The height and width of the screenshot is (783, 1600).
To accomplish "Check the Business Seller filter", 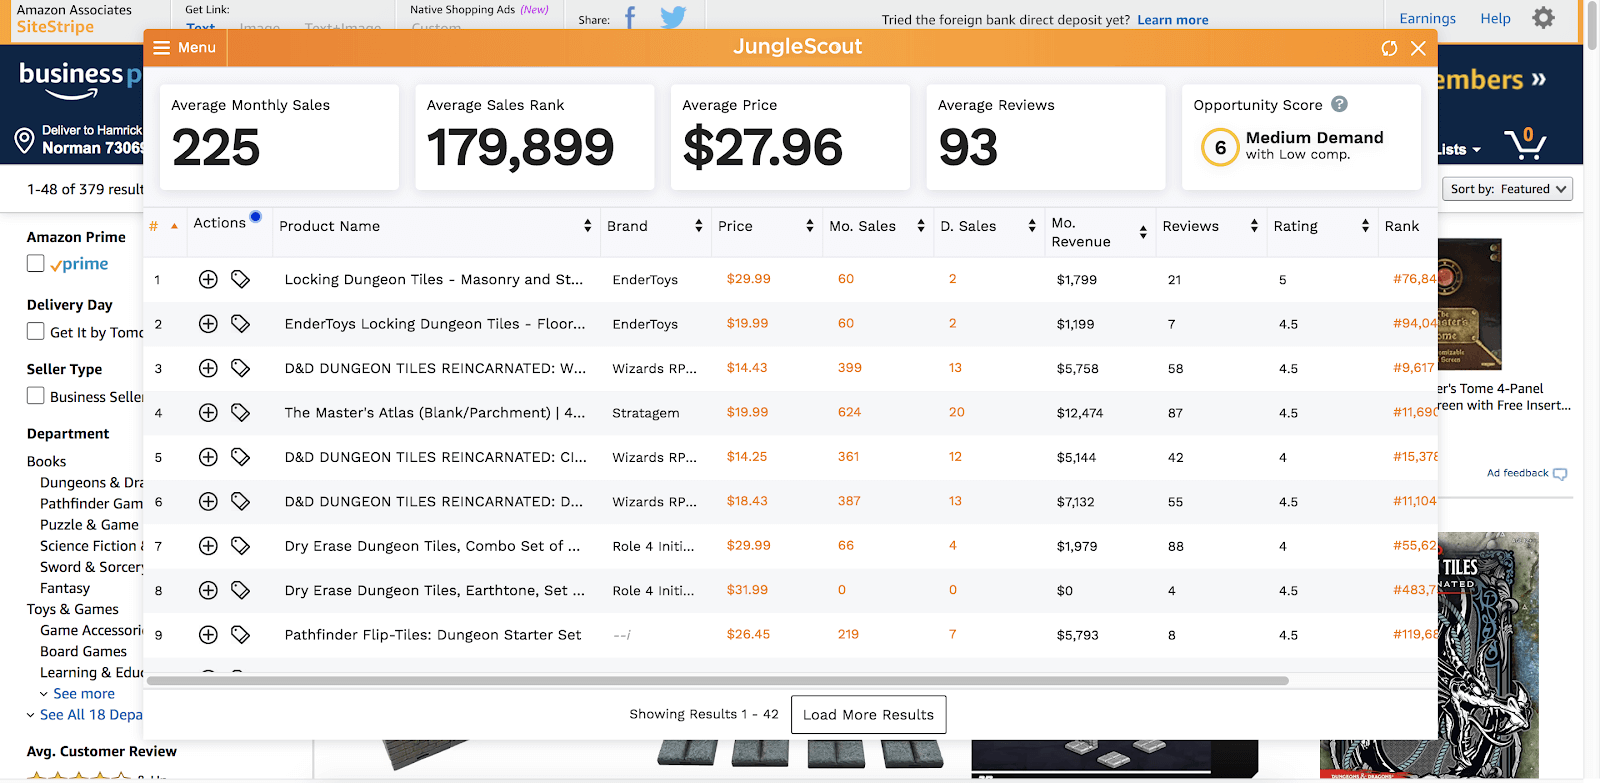I will [x=36, y=395].
